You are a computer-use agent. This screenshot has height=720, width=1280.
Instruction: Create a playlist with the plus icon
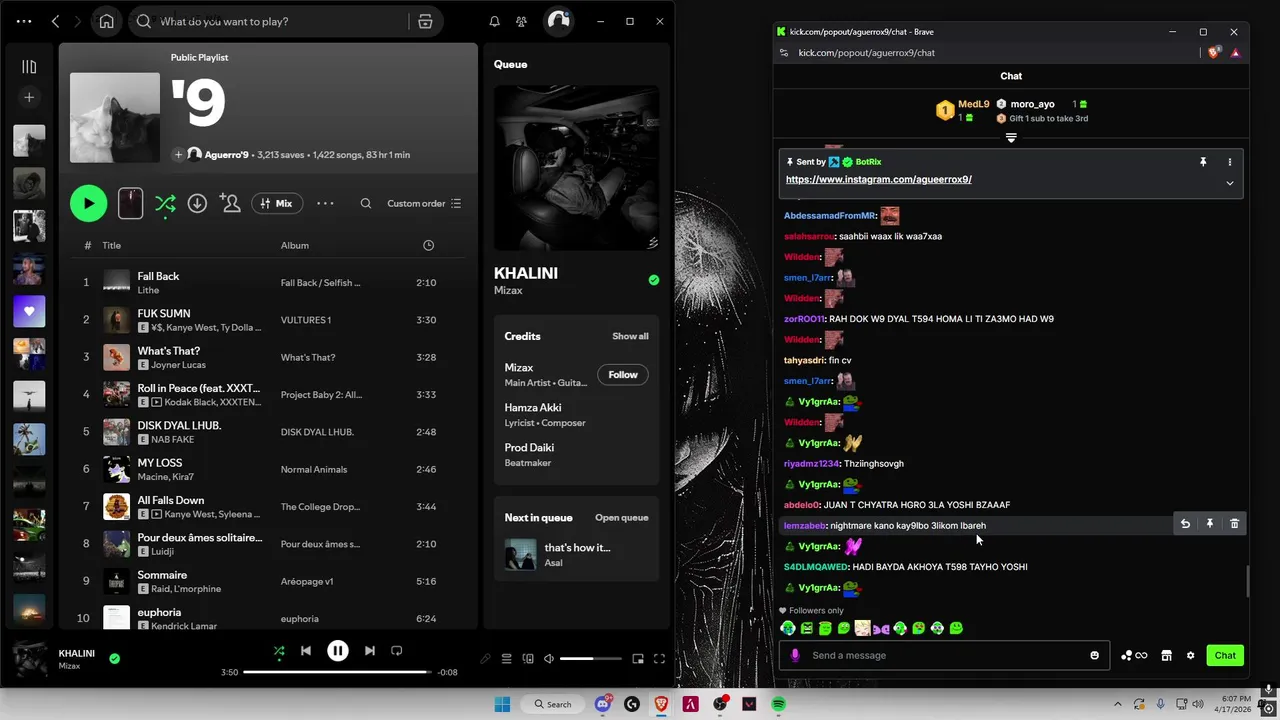point(29,97)
